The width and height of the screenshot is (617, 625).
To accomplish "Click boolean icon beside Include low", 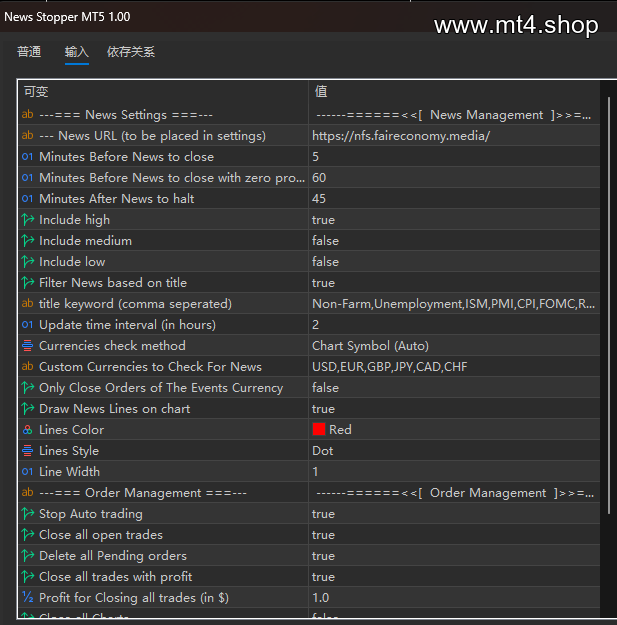I will [28, 261].
